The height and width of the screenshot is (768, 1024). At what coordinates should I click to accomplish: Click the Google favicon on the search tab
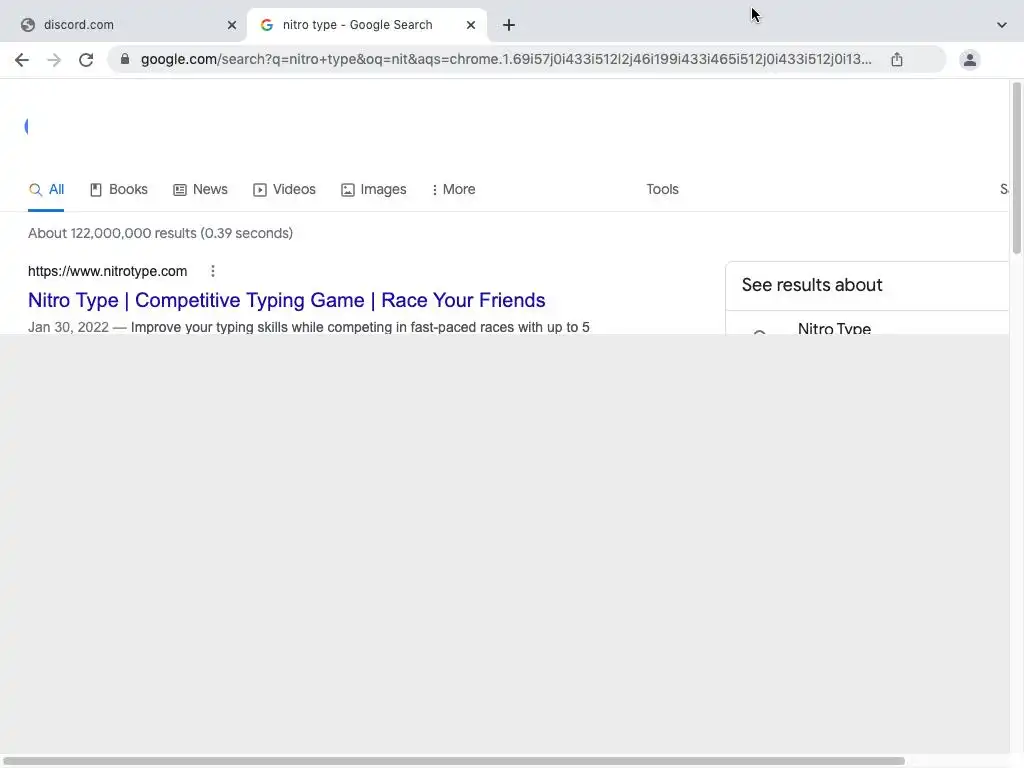tap(266, 25)
